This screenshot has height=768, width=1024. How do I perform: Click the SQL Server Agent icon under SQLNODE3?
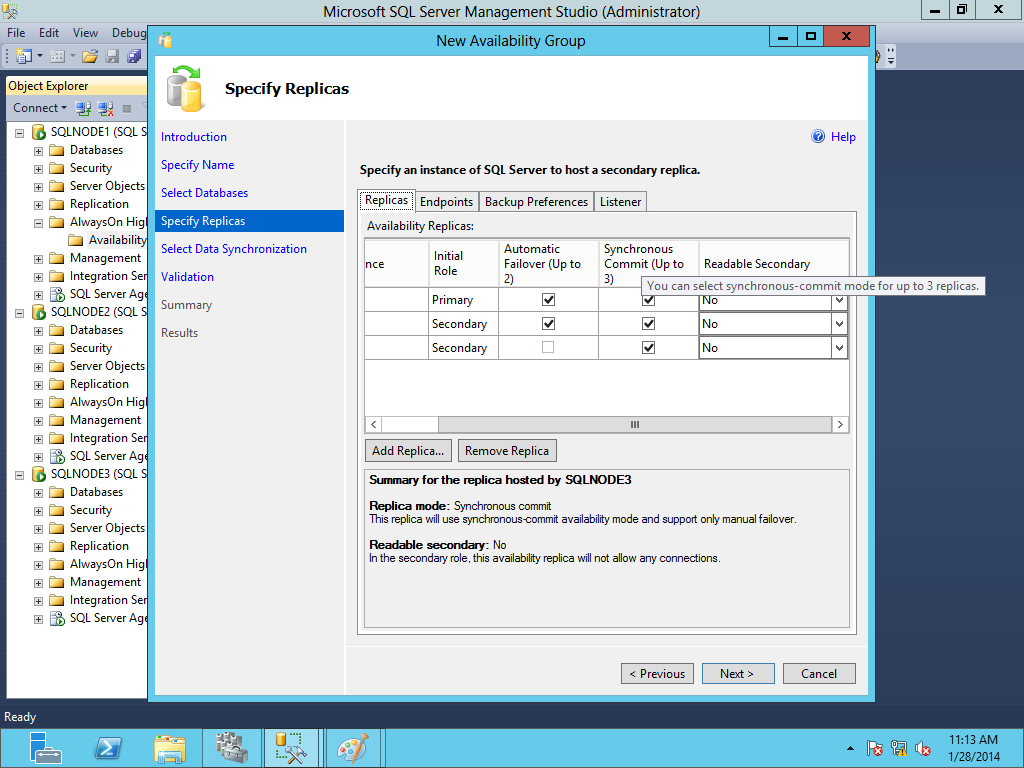pos(57,618)
